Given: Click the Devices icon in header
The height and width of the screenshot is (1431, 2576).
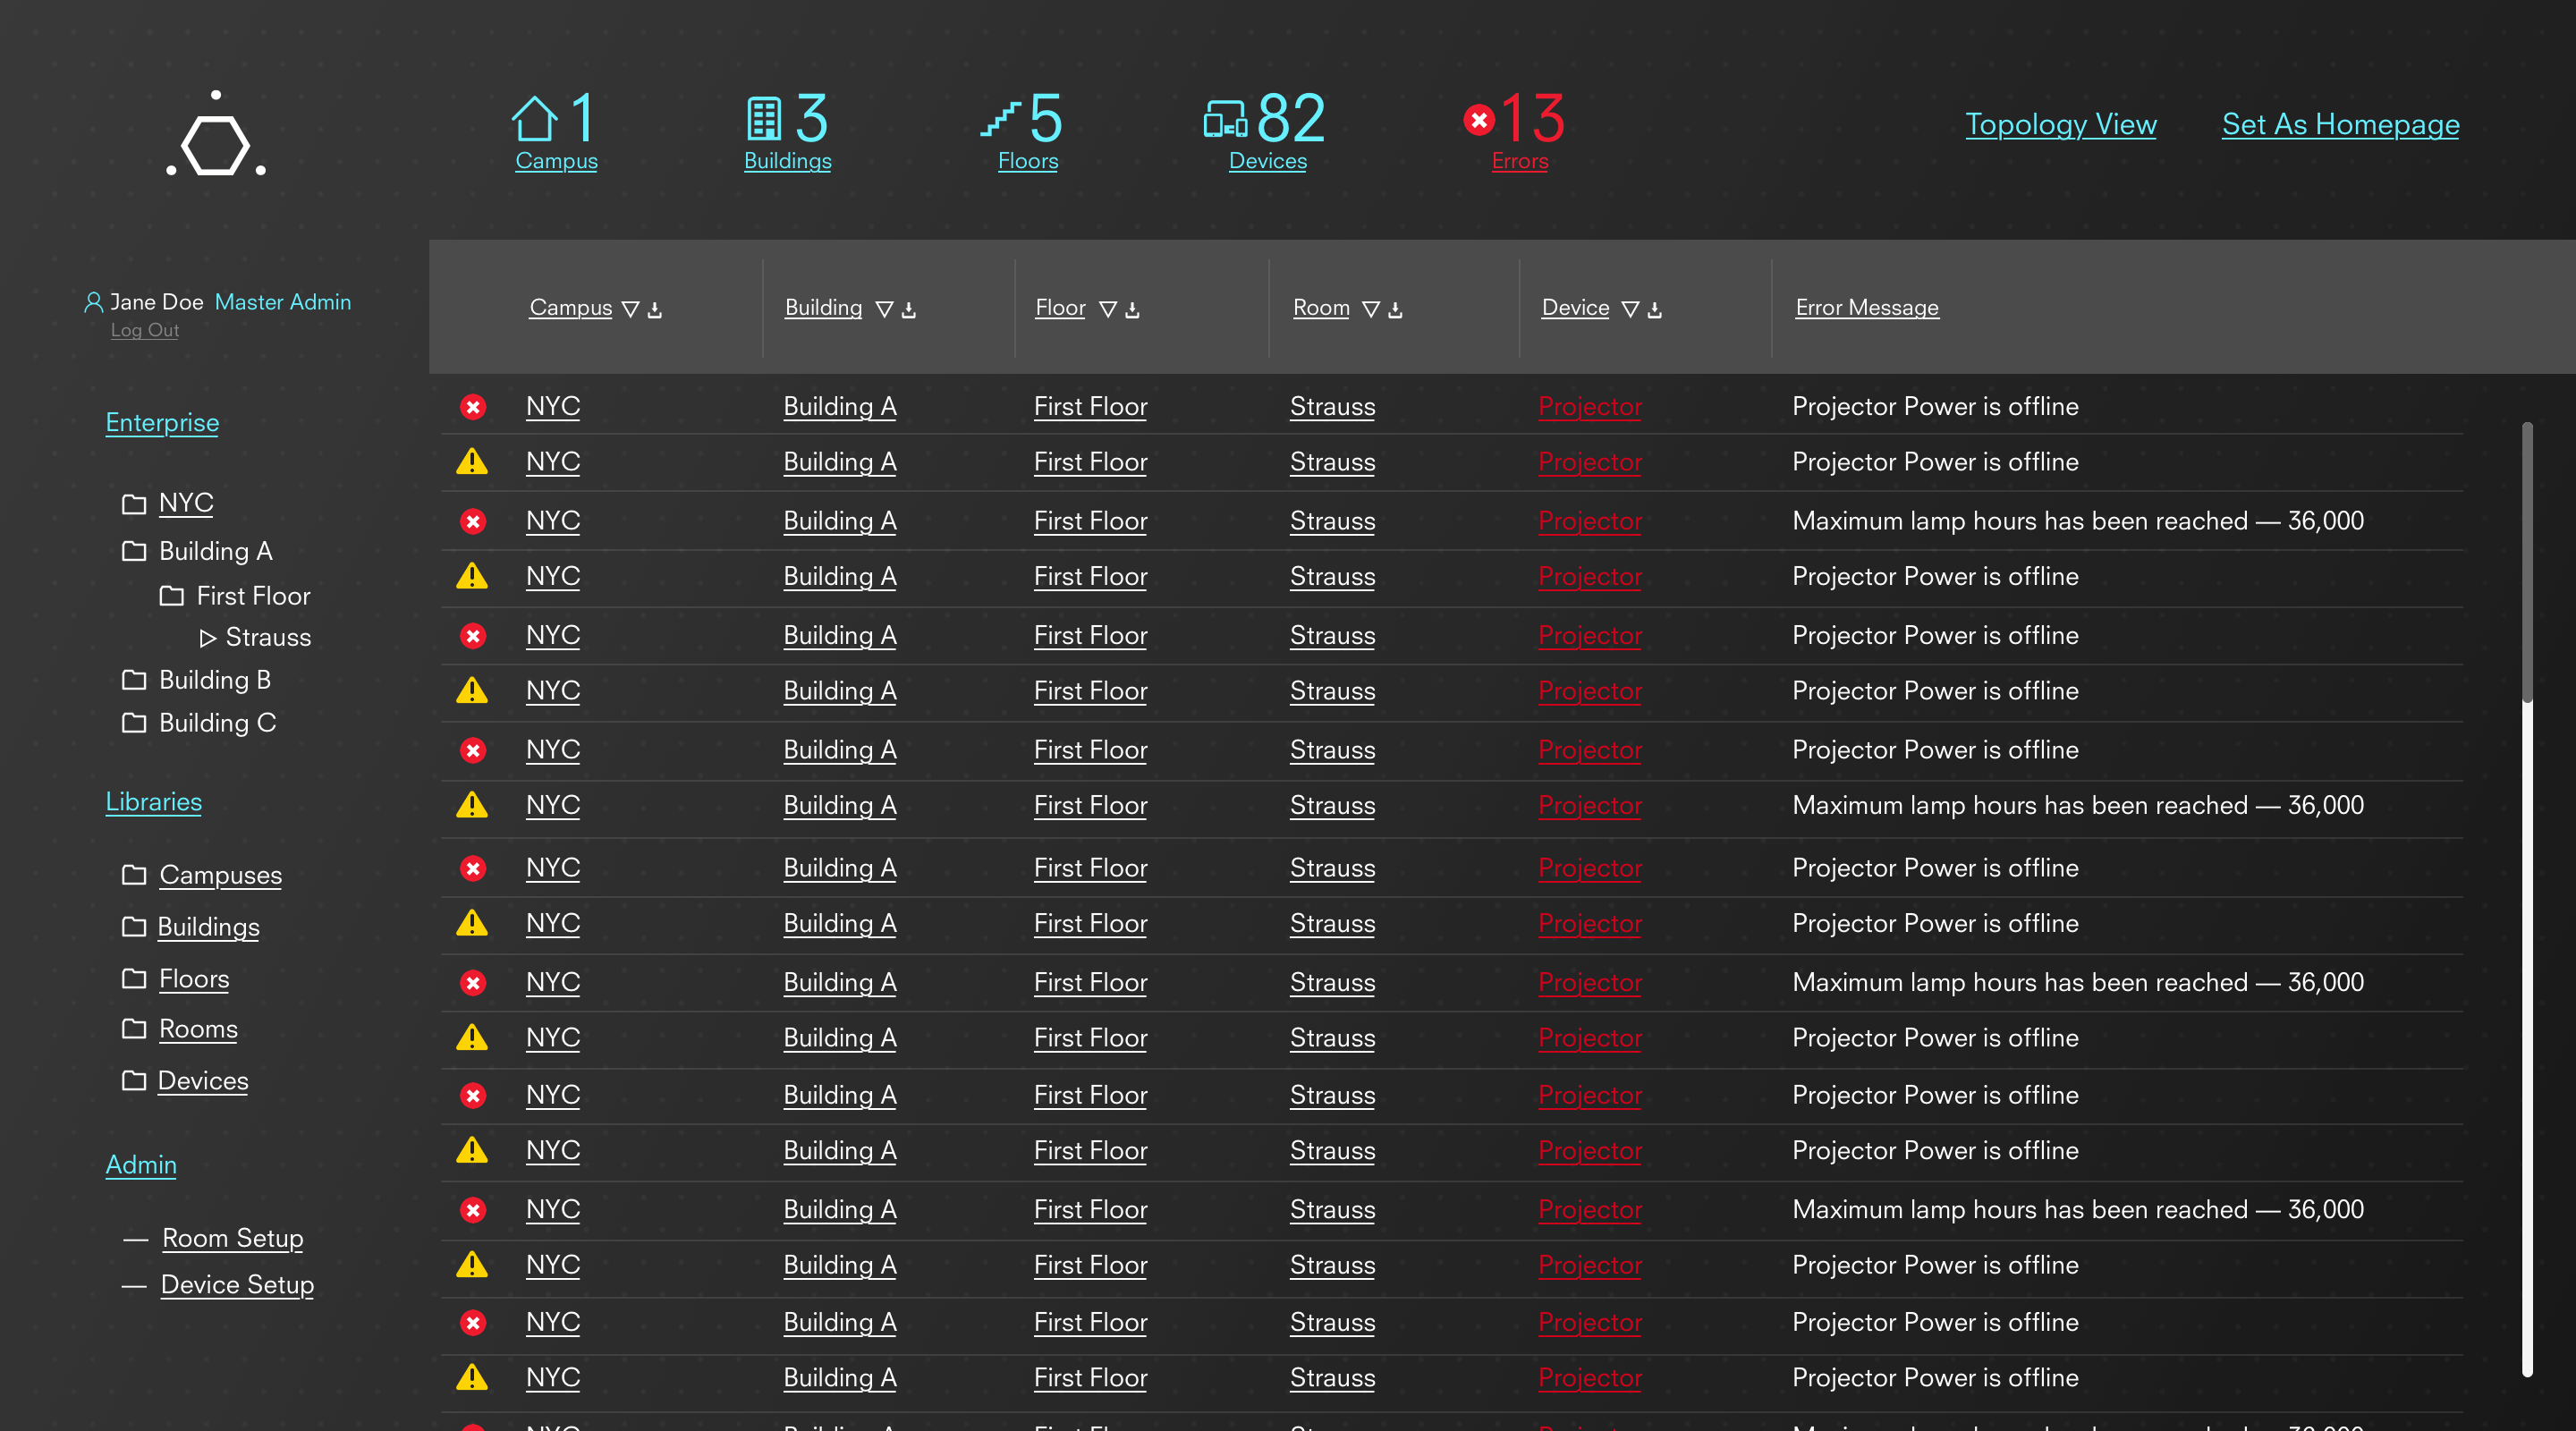Looking at the screenshot, I should click(1225, 119).
